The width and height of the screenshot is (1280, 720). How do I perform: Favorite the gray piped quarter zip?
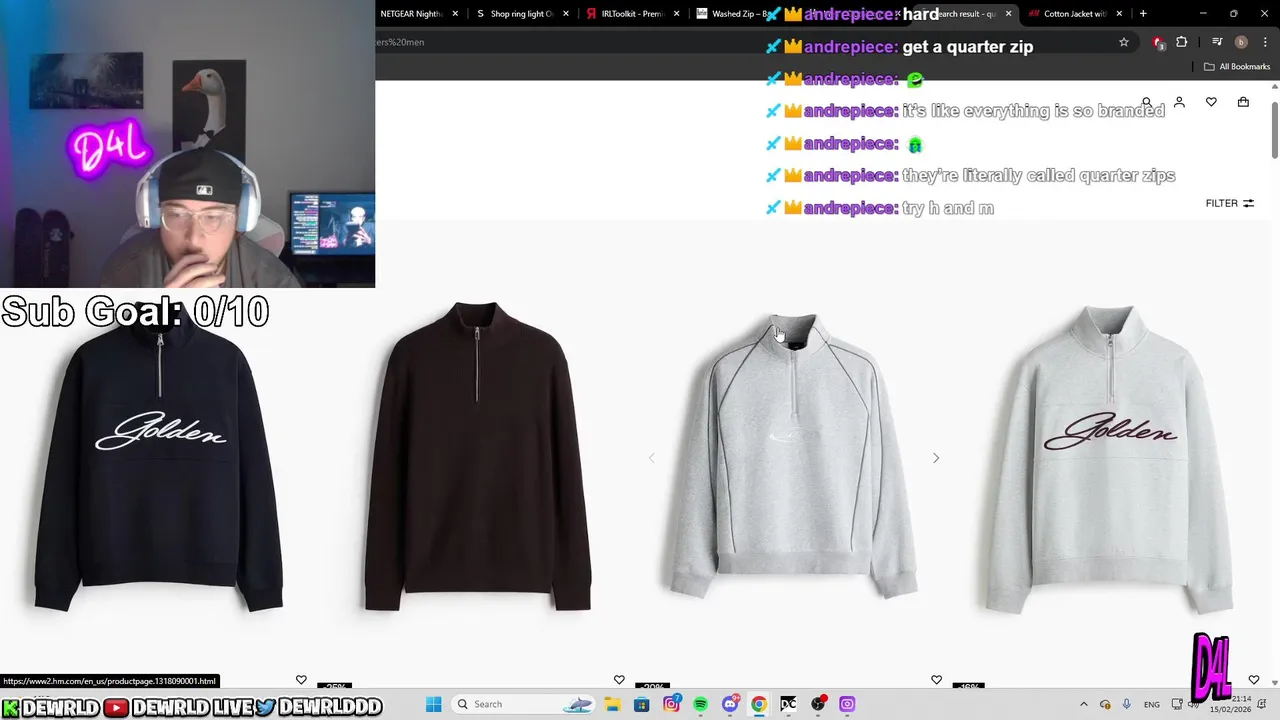[x=936, y=680]
